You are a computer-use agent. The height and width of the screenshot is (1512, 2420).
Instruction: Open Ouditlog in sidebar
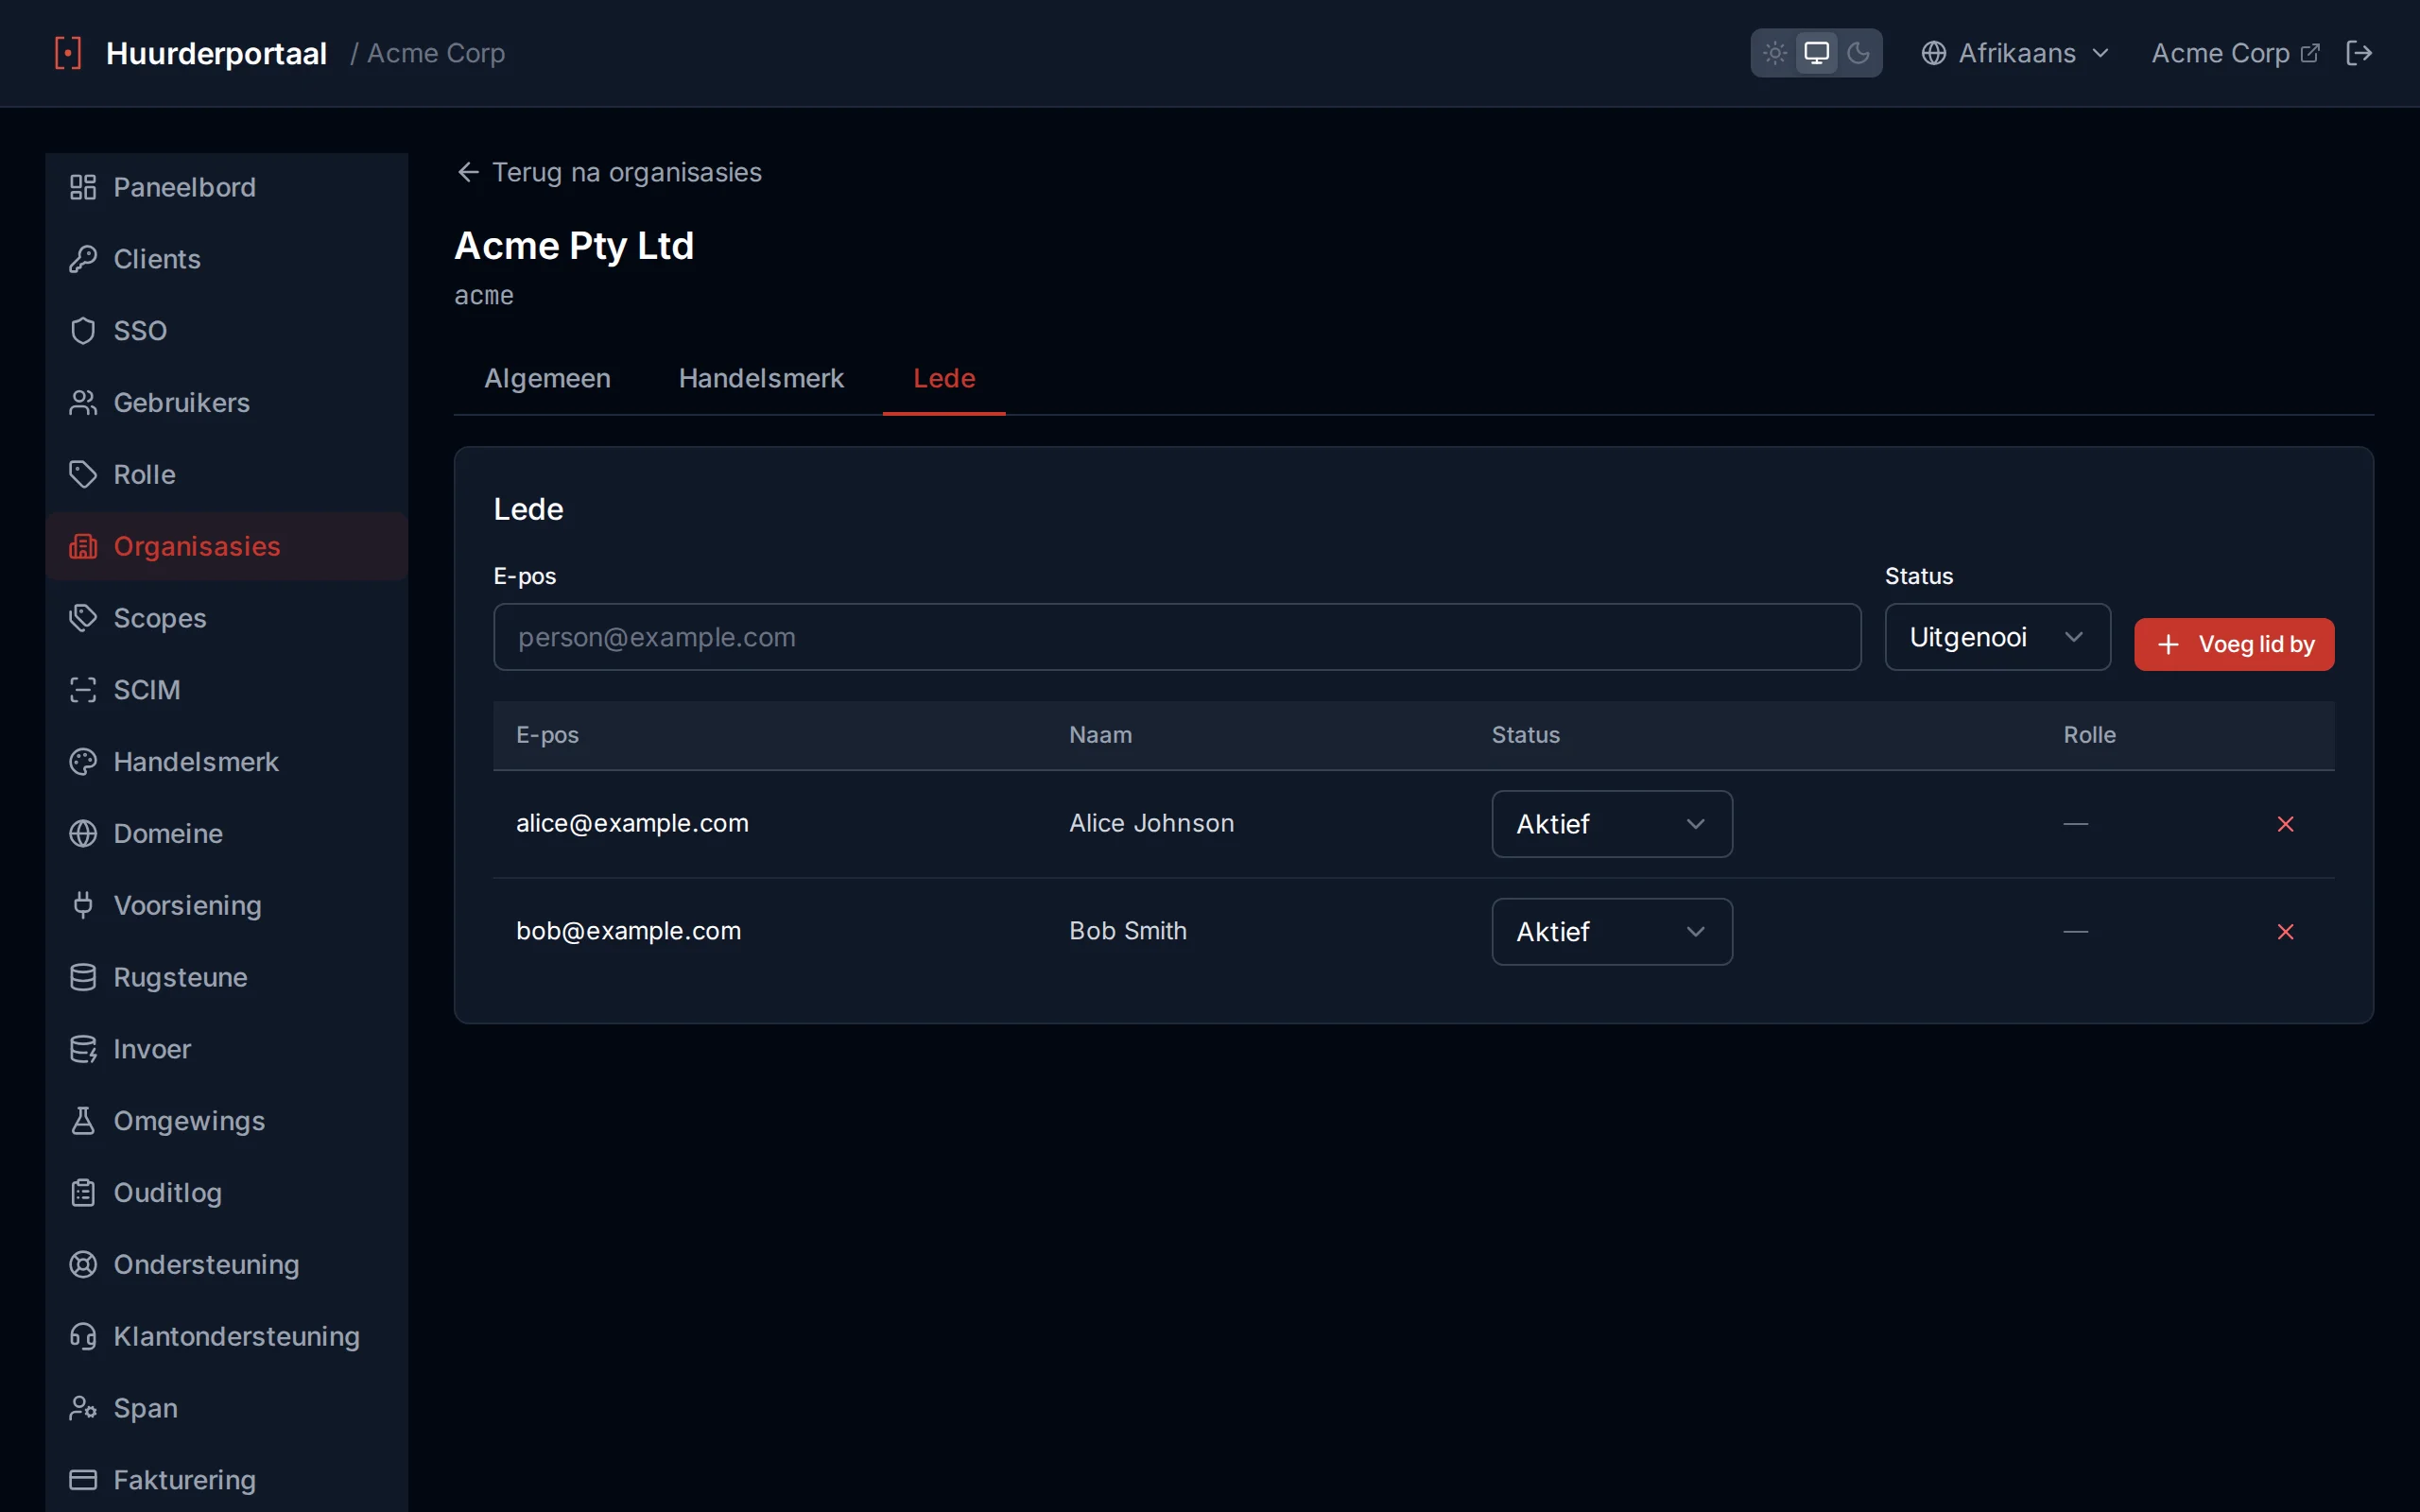[227, 1193]
